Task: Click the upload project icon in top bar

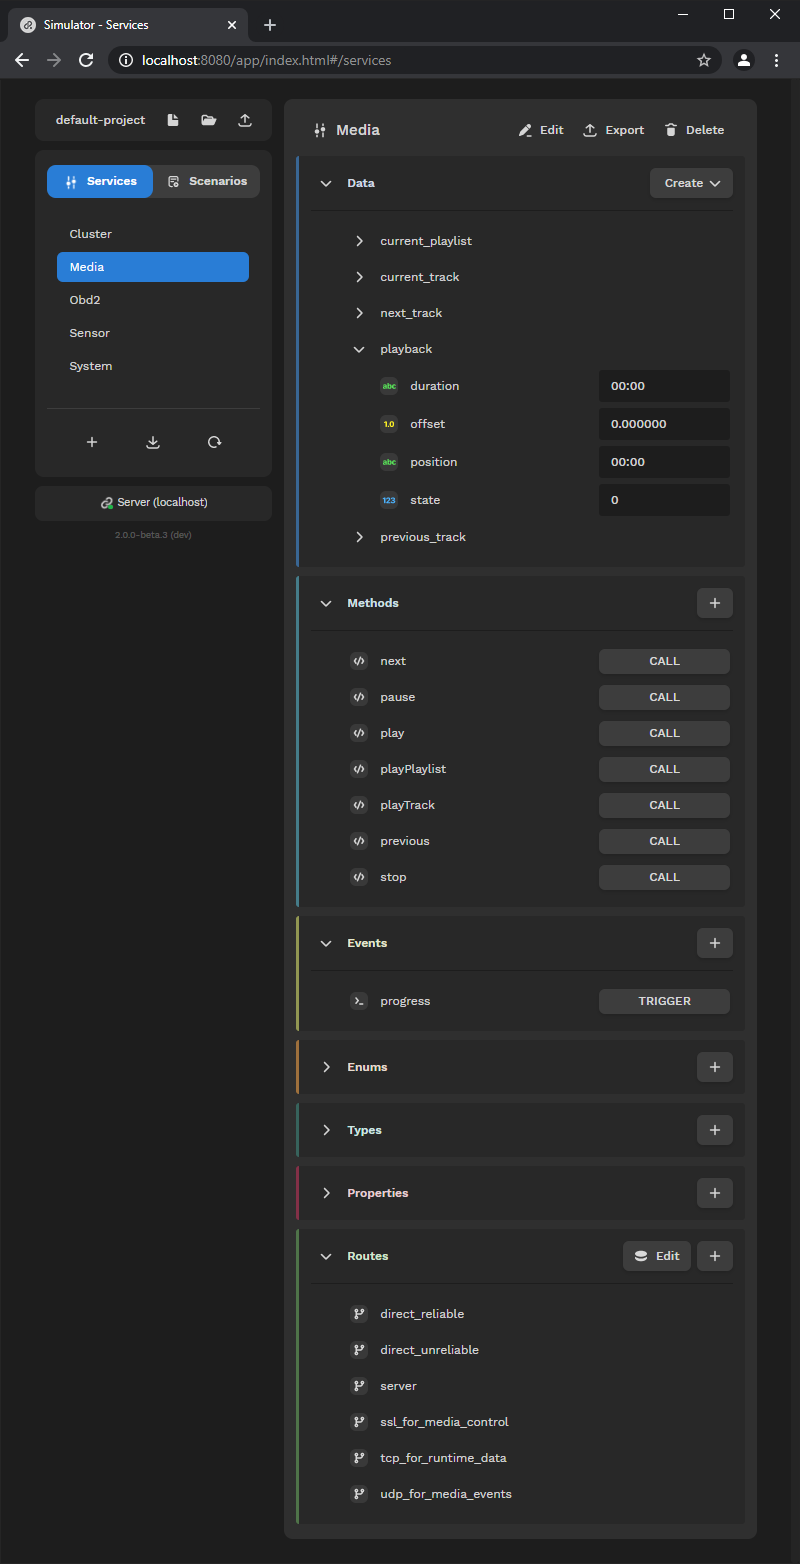Action: point(245,119)
